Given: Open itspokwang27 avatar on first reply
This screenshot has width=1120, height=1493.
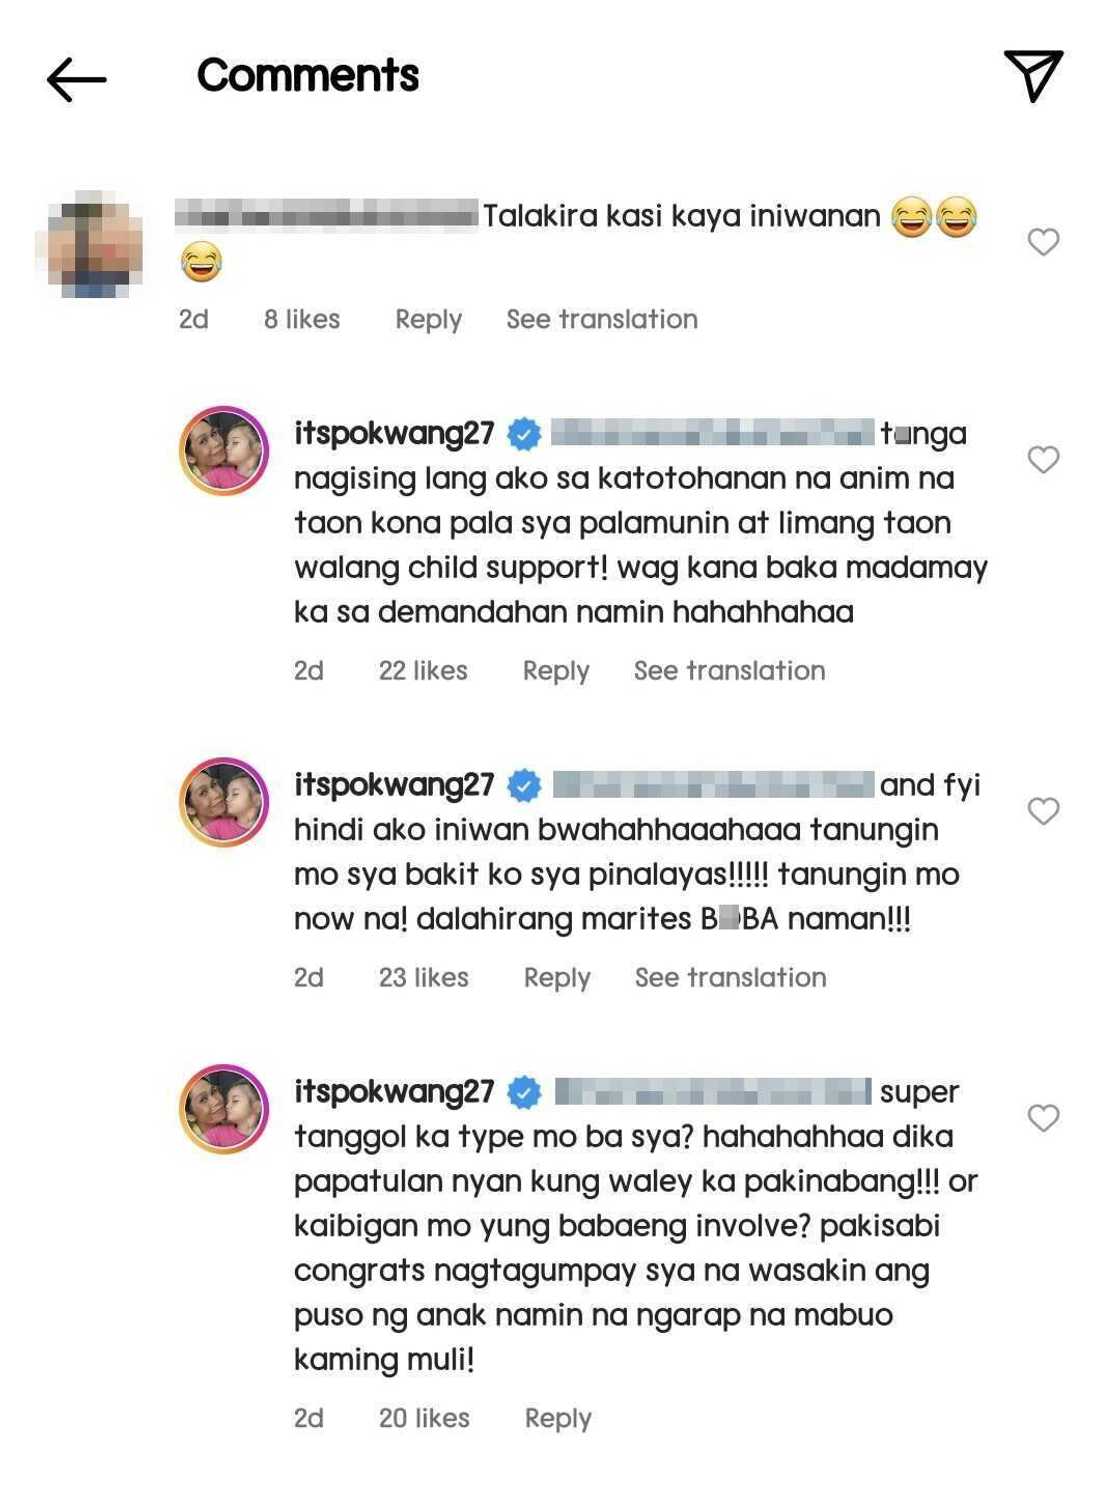Looking at the screenshot, I should click(224, 451).
